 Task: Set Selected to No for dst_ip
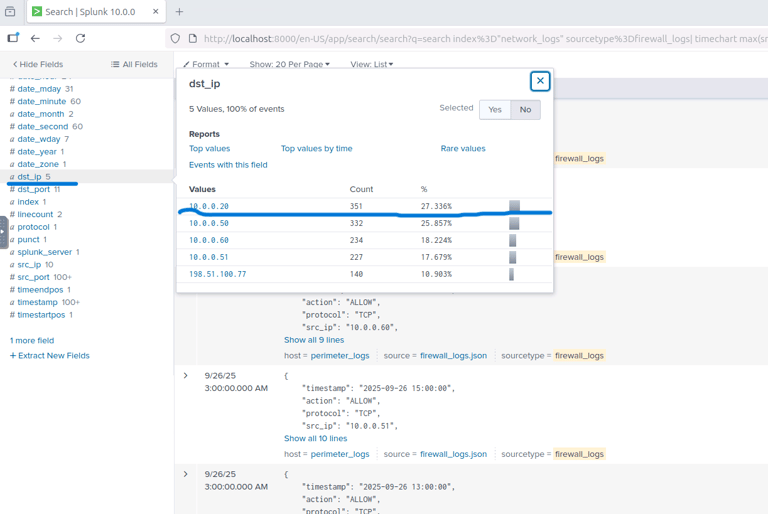click(x=525, y=110)
